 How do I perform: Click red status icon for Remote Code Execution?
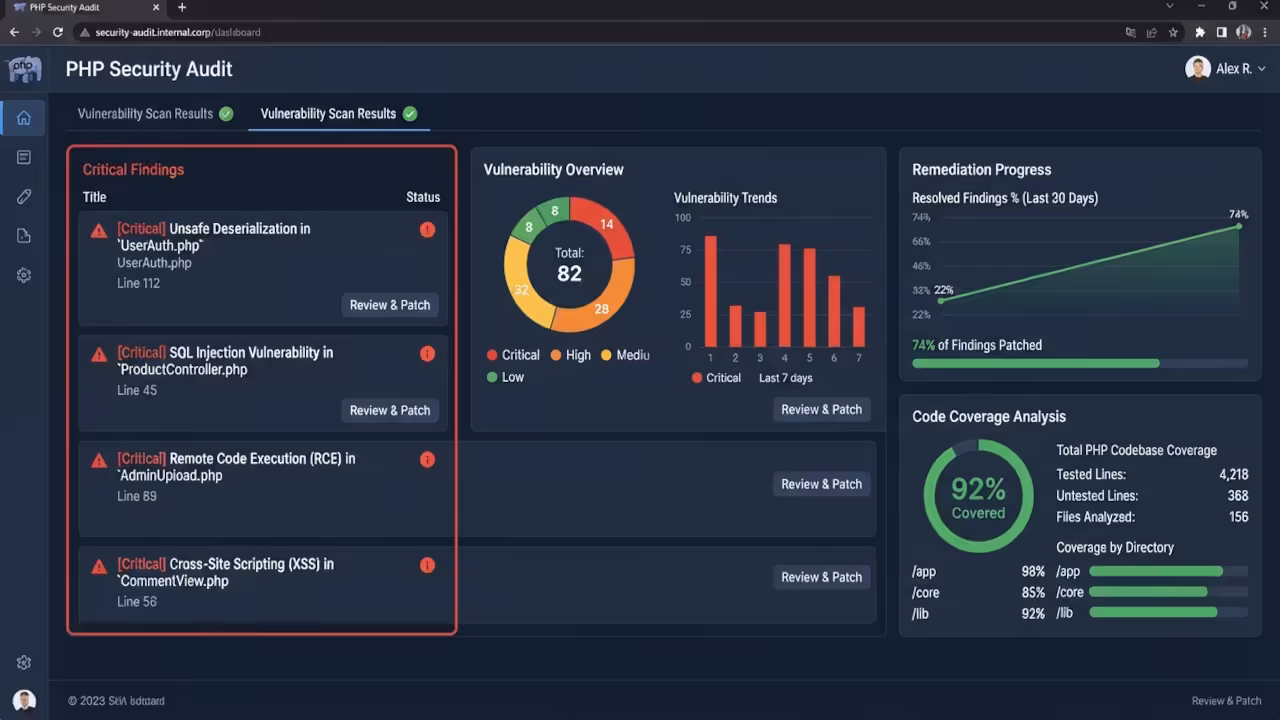[427, 460]
